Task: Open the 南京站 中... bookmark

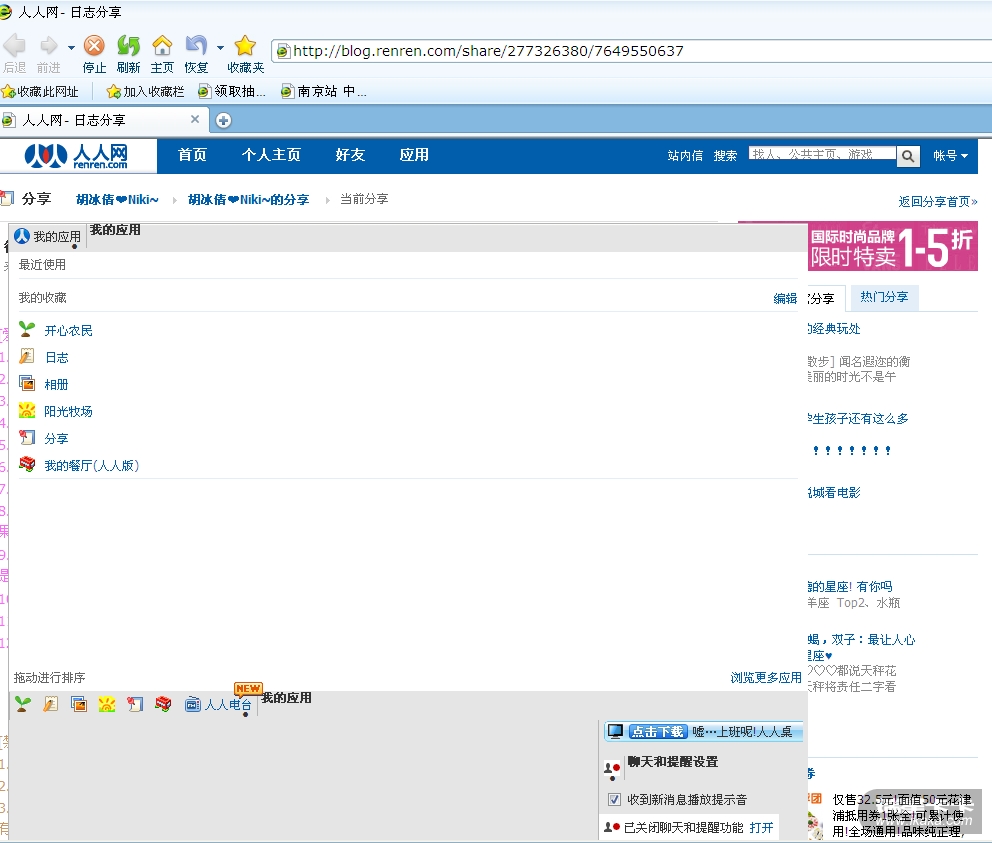Action: point(323,92)
